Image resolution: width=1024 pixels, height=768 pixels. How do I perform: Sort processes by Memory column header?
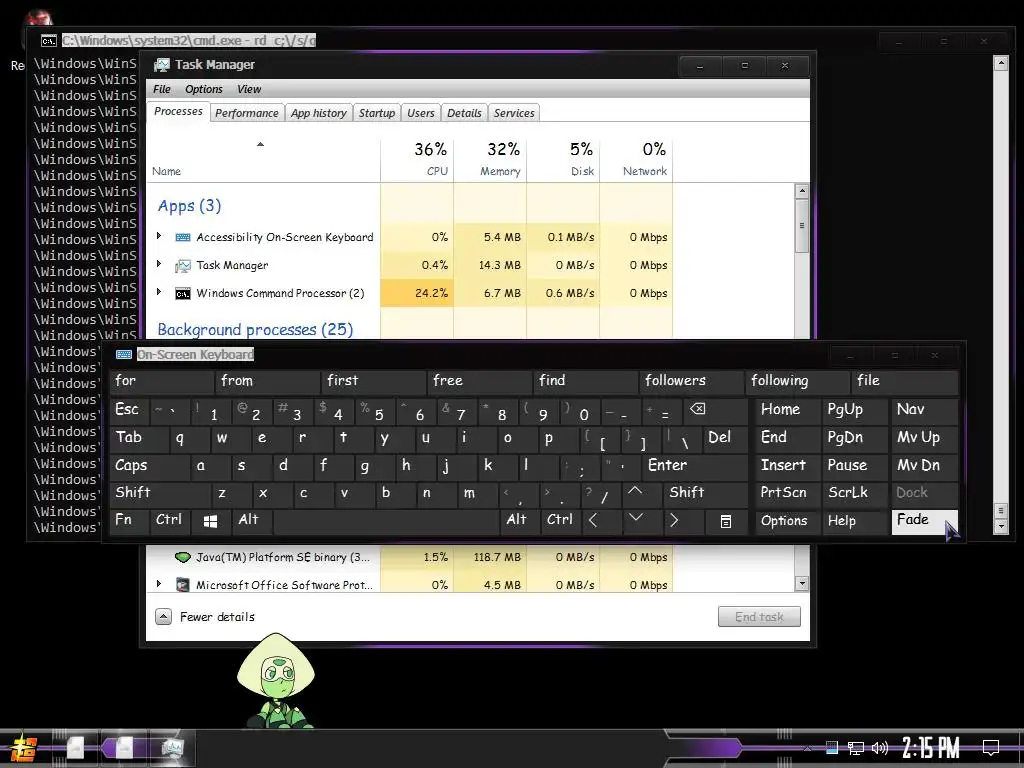pos(490,159)
